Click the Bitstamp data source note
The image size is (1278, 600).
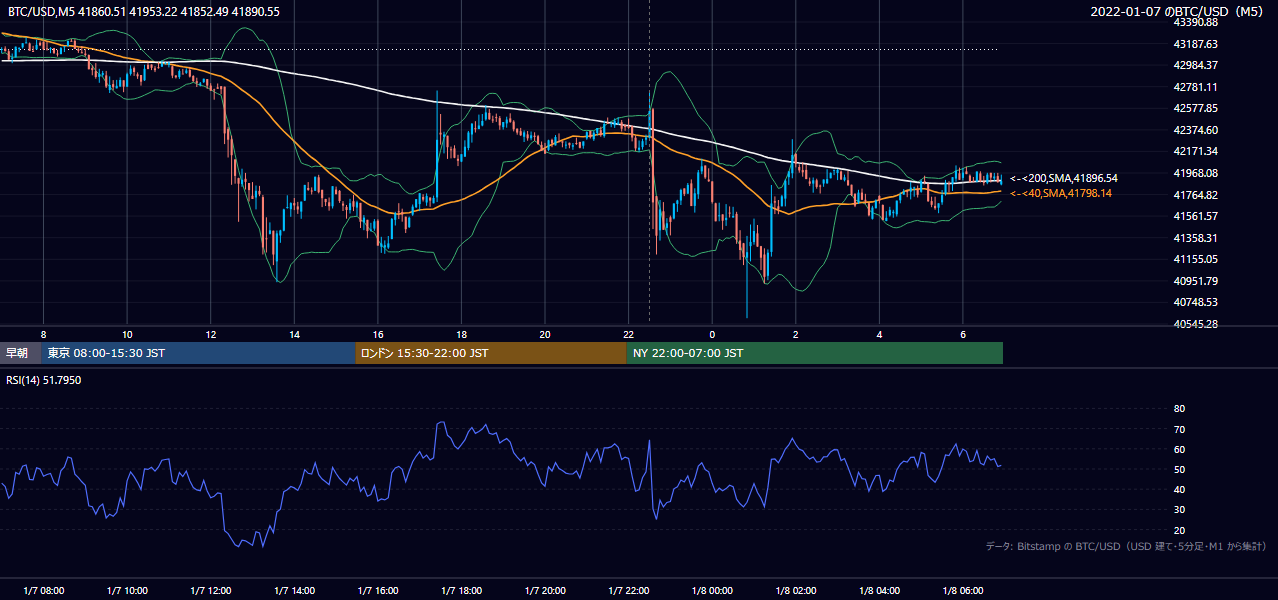1126,546
